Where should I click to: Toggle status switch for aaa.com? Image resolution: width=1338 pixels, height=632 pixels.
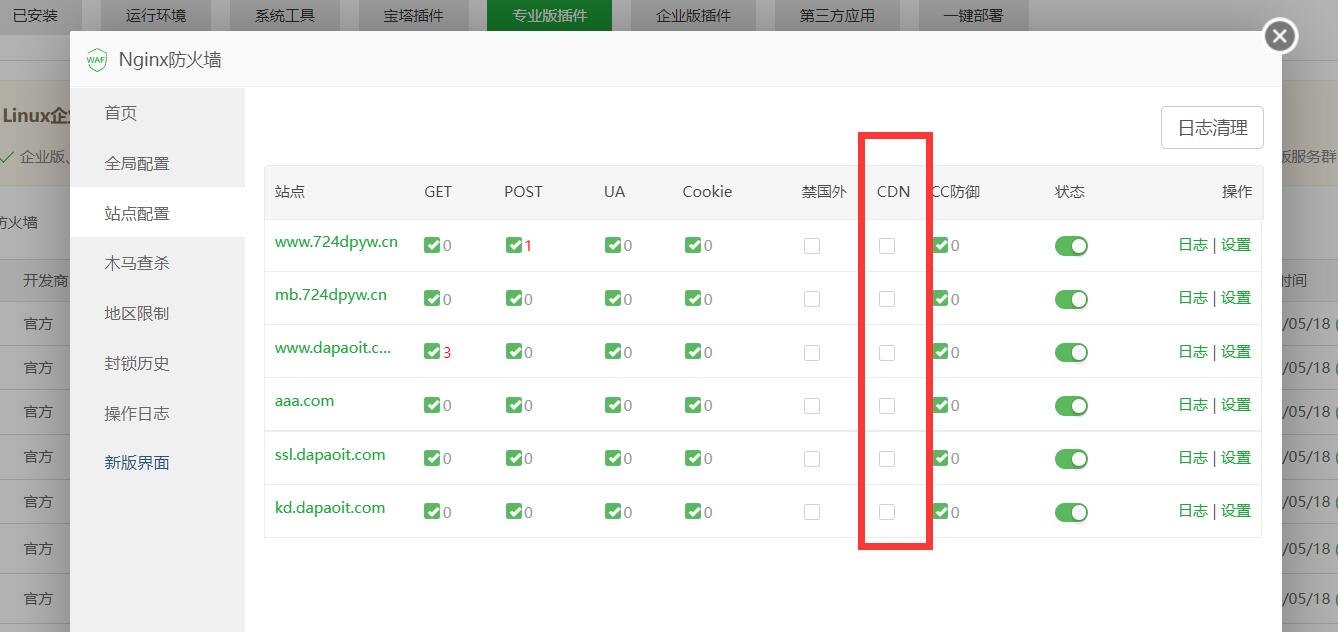point(1071,405)
